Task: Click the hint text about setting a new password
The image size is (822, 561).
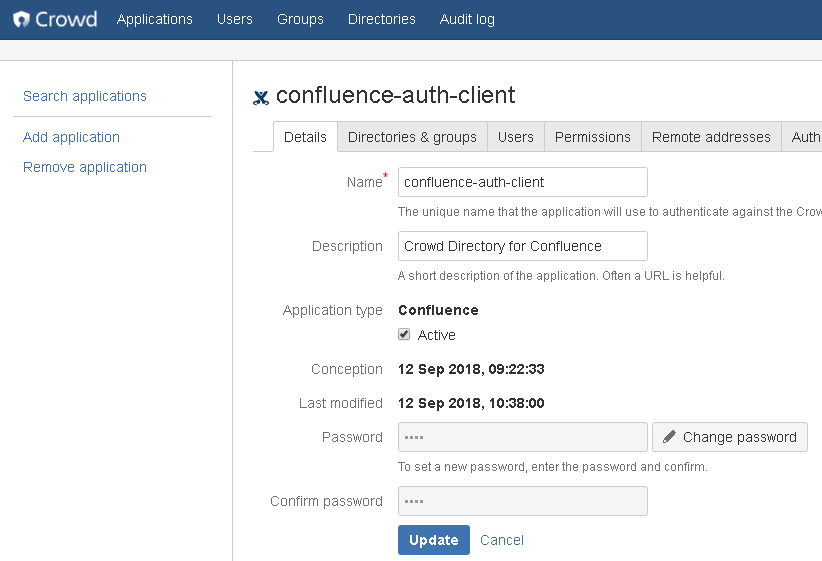Action: pos(553,467)
